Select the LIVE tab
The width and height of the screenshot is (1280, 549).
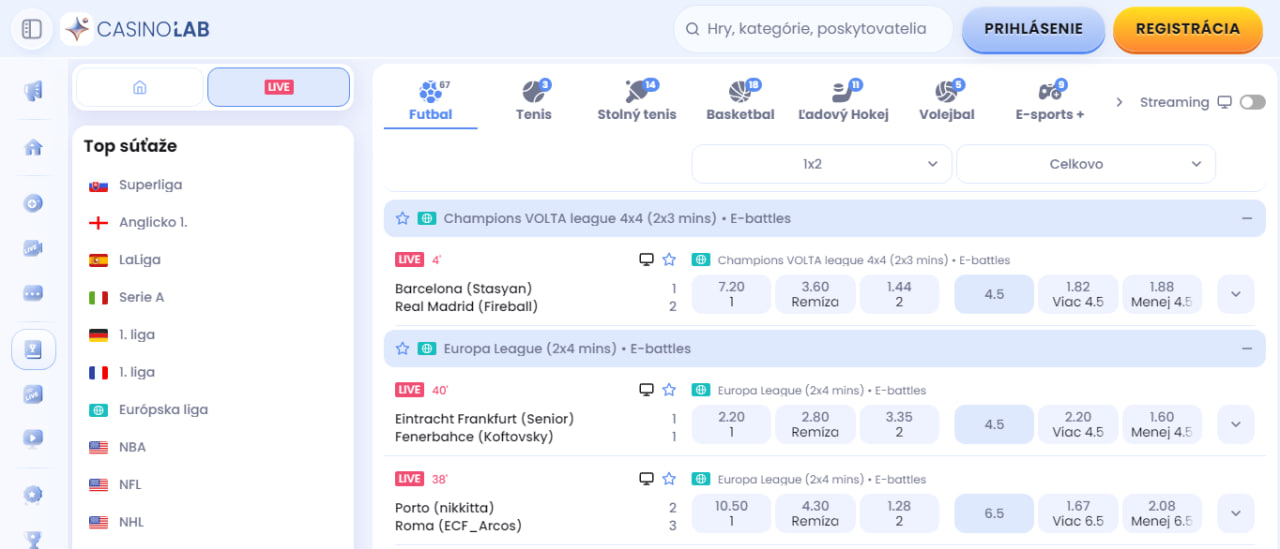(279, 87)
